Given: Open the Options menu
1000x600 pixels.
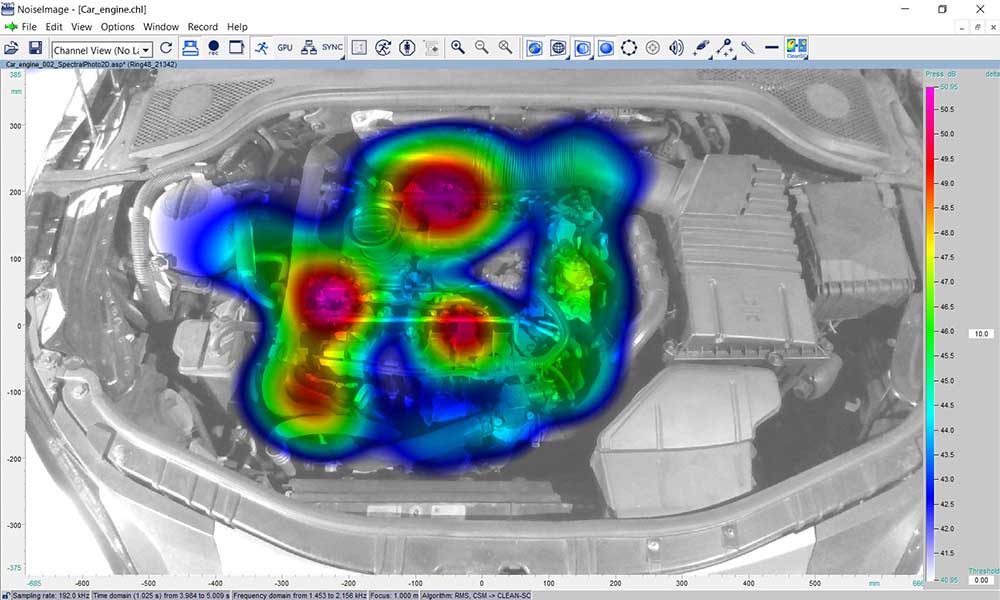Looking at the screenshot, I should coord(117,26).
